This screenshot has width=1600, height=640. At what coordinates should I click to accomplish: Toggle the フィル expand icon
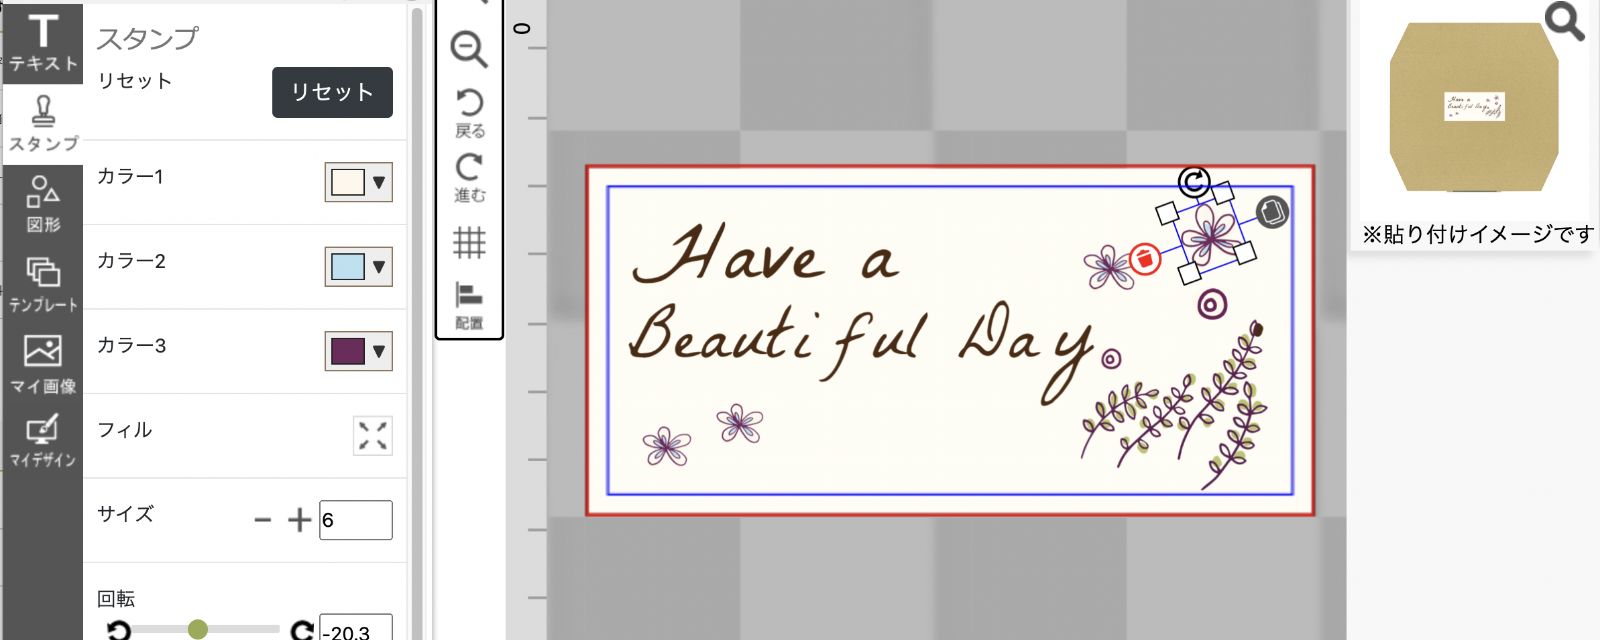pos(372,436)
